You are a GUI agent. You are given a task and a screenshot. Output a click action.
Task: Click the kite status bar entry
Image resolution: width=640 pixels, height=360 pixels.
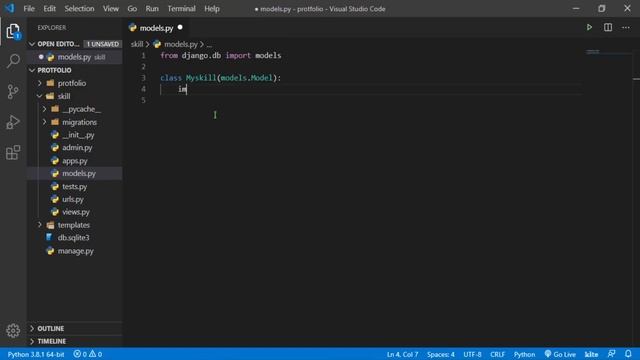coord(591,354)
